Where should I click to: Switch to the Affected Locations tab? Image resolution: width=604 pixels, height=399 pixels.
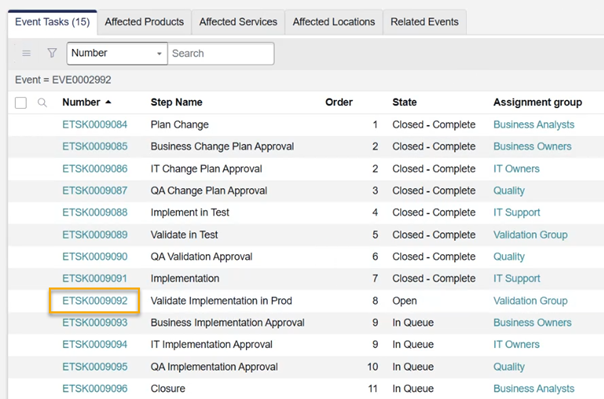(334, 22)
